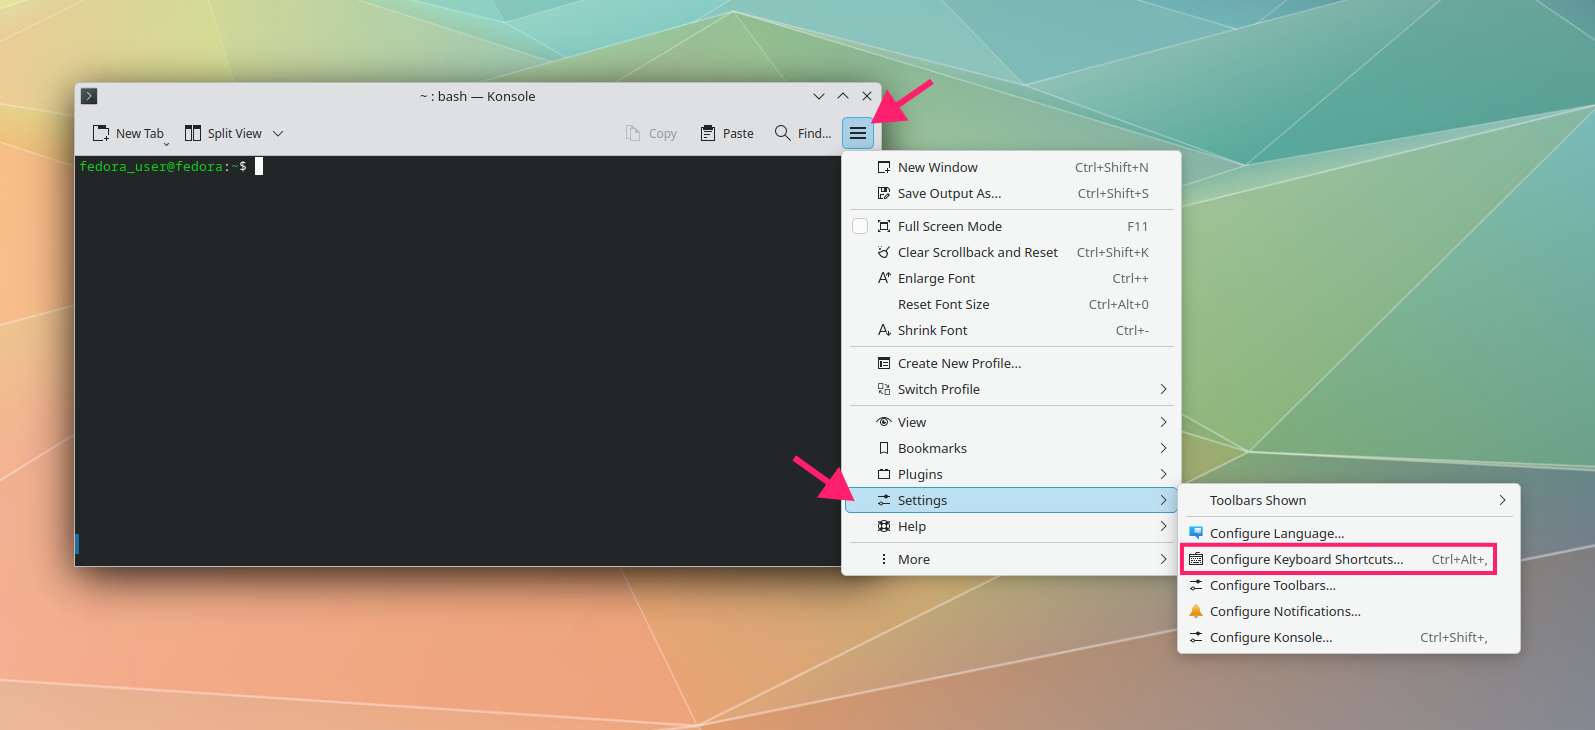Select Create New Profile menu entry

click(x=1011, y=363)
